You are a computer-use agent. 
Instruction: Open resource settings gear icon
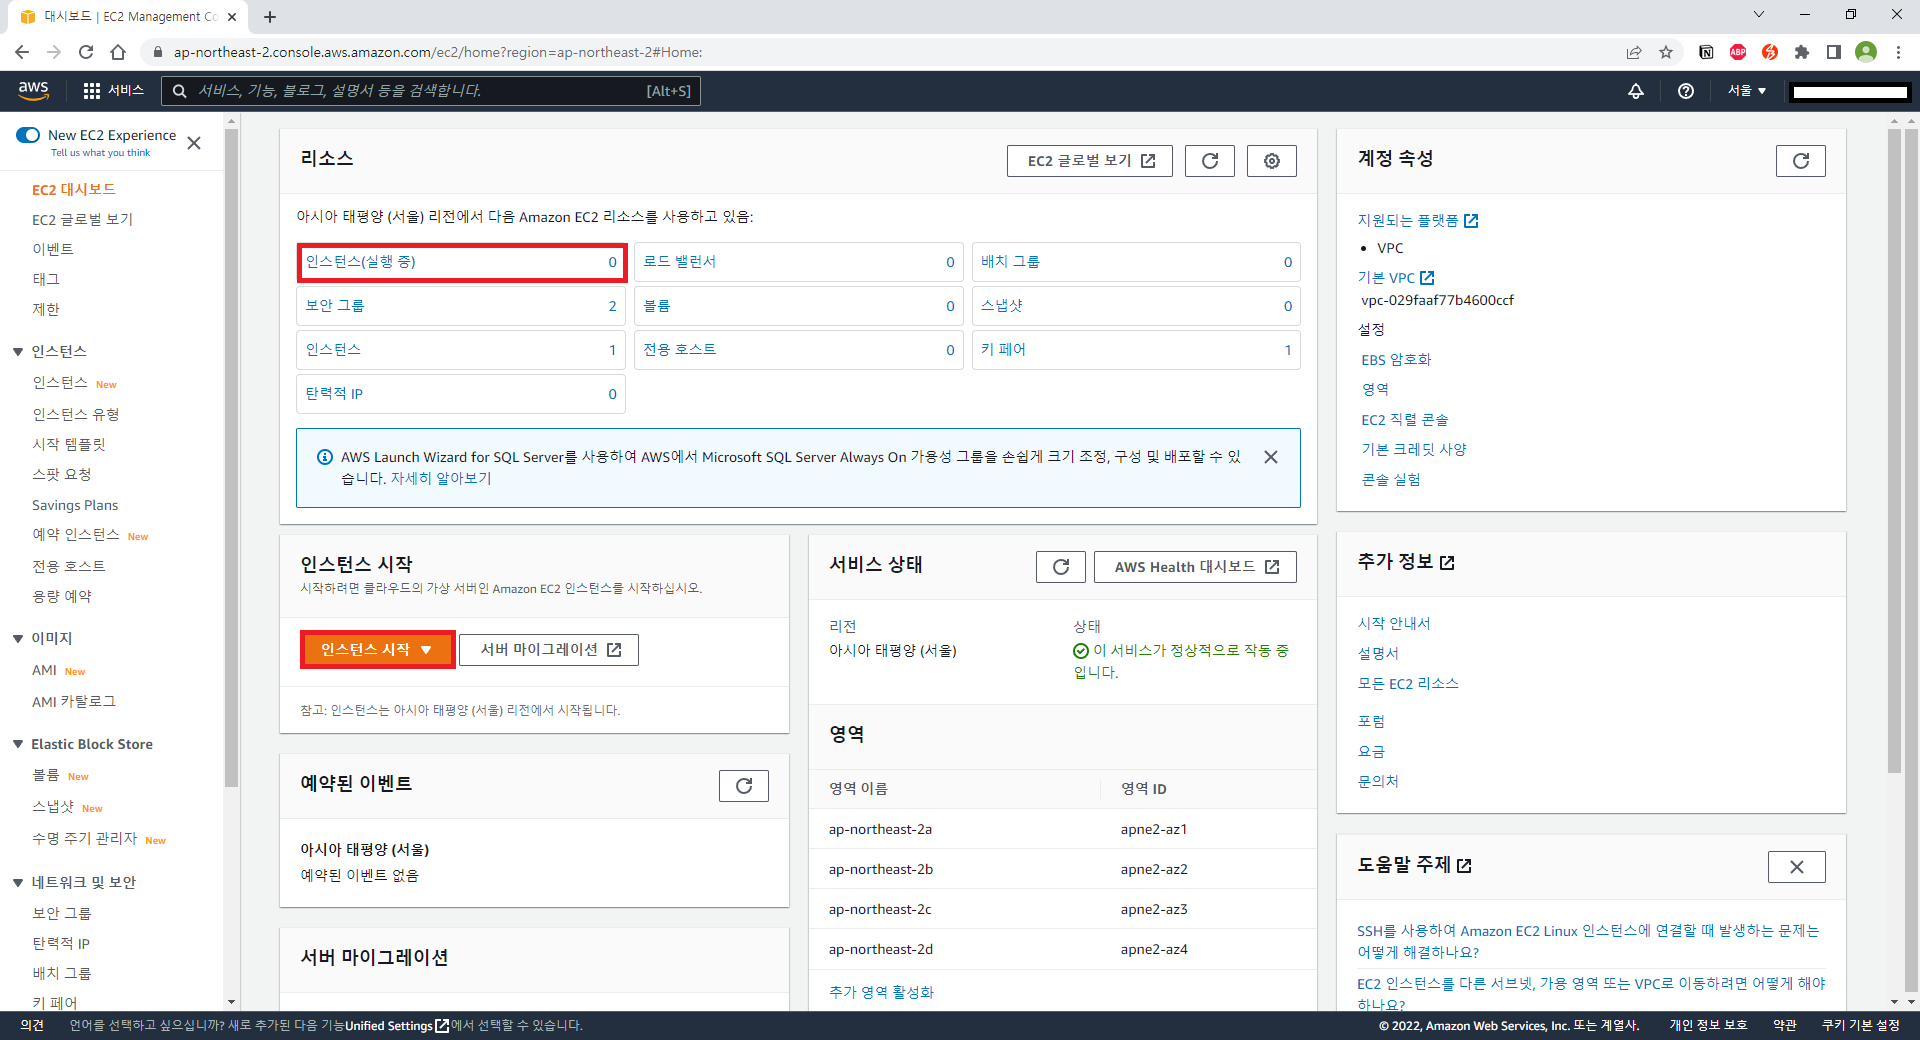tap(1272, 161)
